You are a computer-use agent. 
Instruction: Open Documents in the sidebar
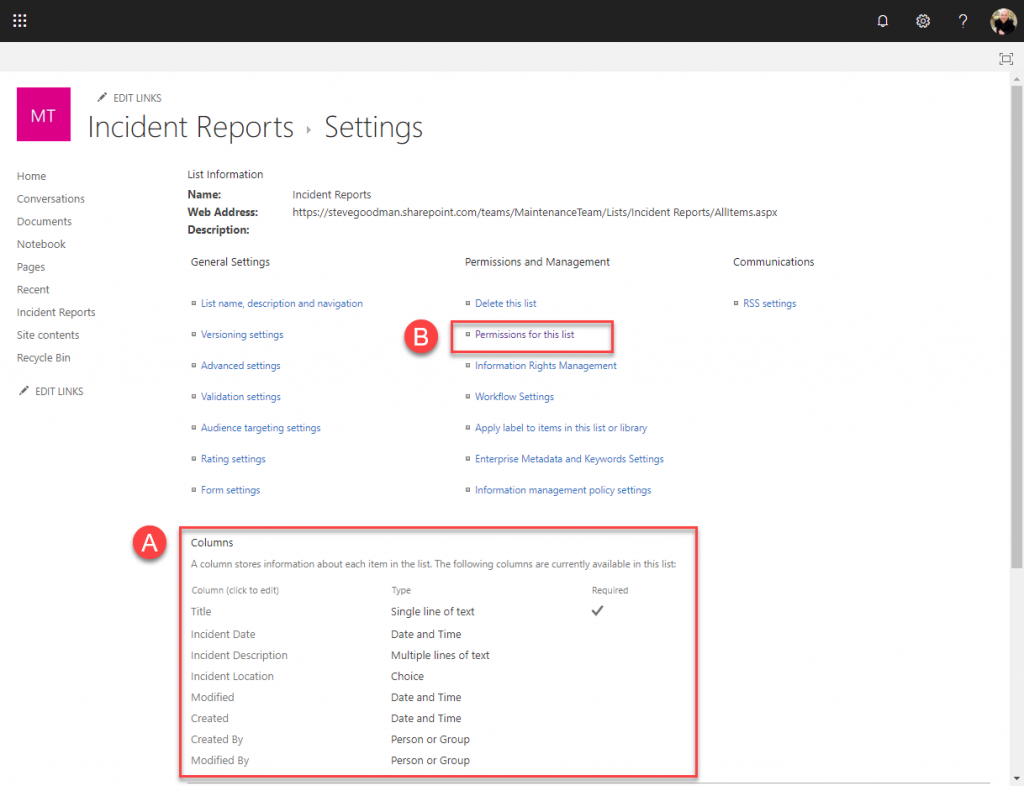(x=44, y=221)
